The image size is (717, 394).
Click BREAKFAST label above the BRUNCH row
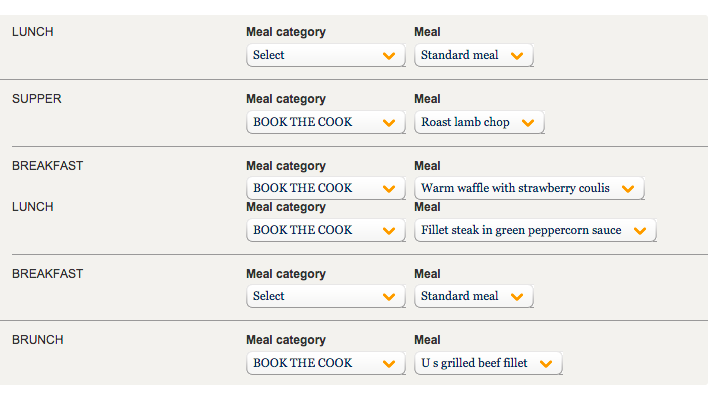point(48,273)
